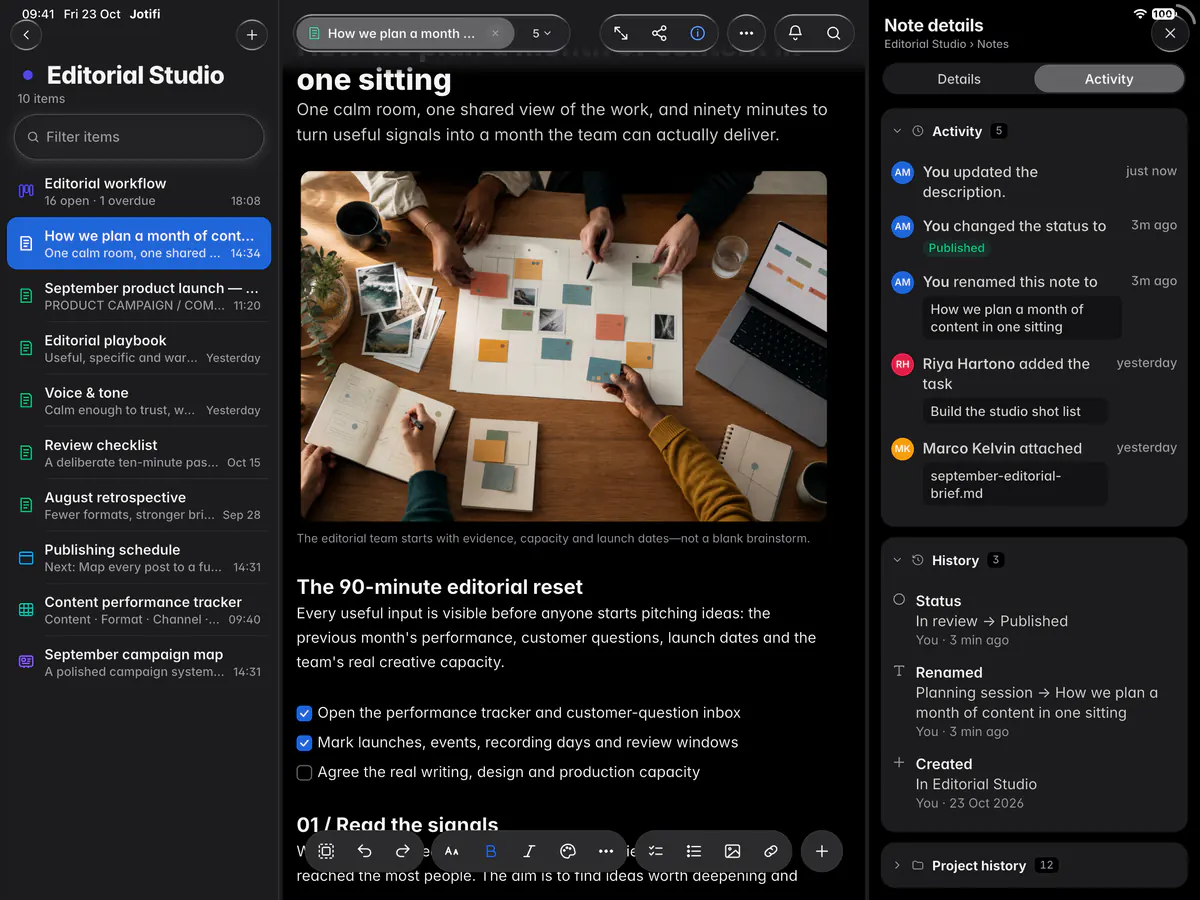The image size is (1200, 900).
Task: Click the 'In review → Published' history entry
Action: pyautogui.click(x=992, y=621)
